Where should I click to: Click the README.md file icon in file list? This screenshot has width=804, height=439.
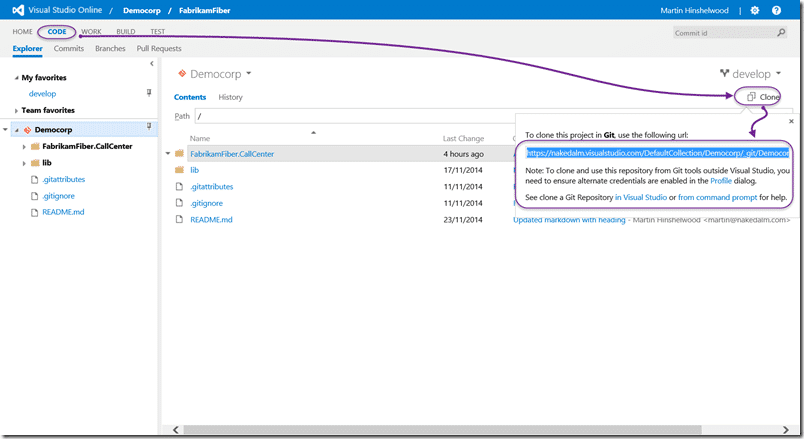(179, 219)
